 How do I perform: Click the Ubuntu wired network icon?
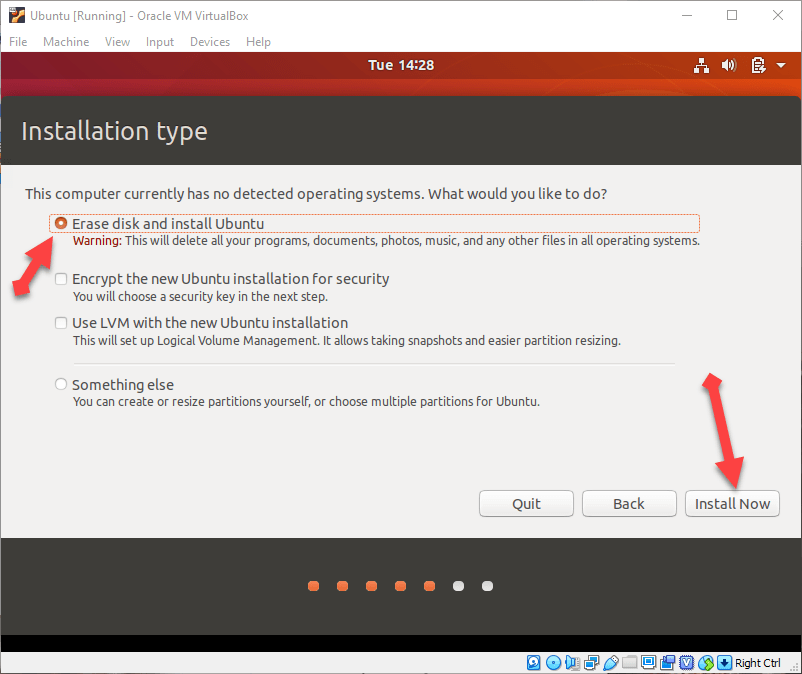(700, 66)
